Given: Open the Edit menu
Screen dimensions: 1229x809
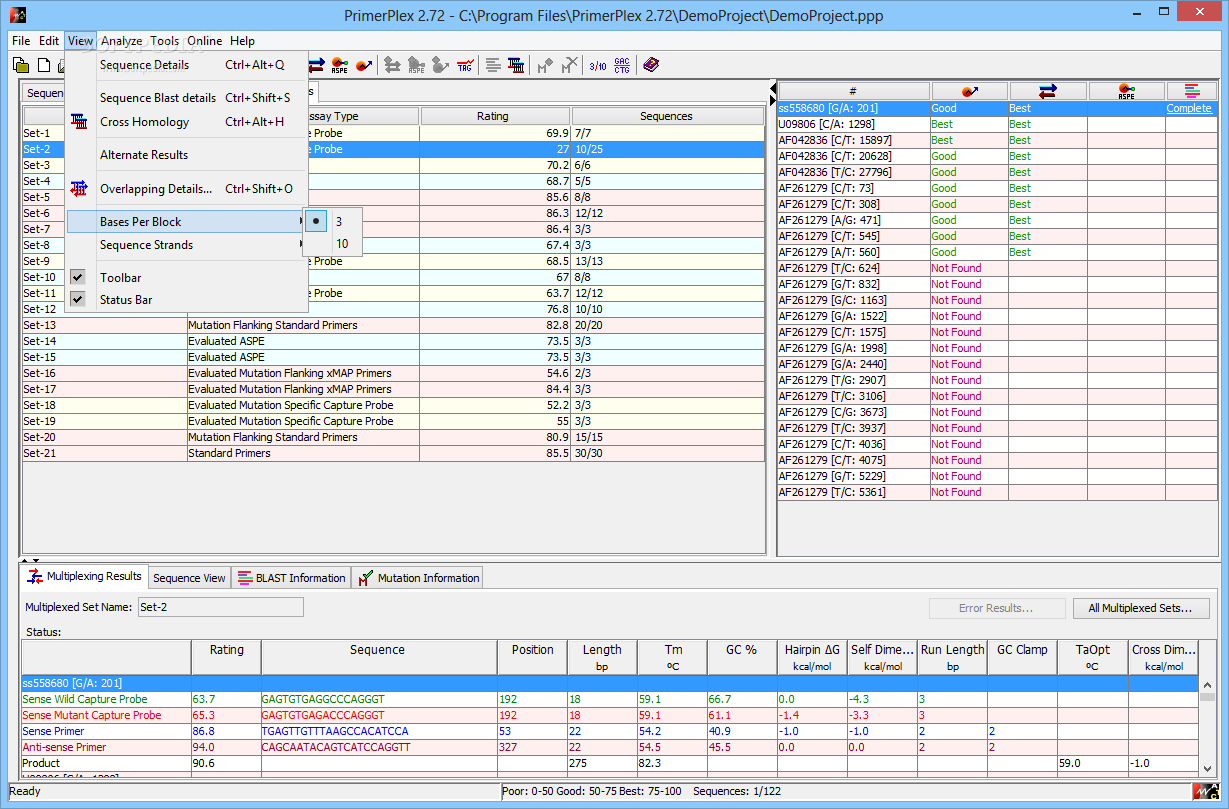Looking at the screenshot, I should [49, 41].
